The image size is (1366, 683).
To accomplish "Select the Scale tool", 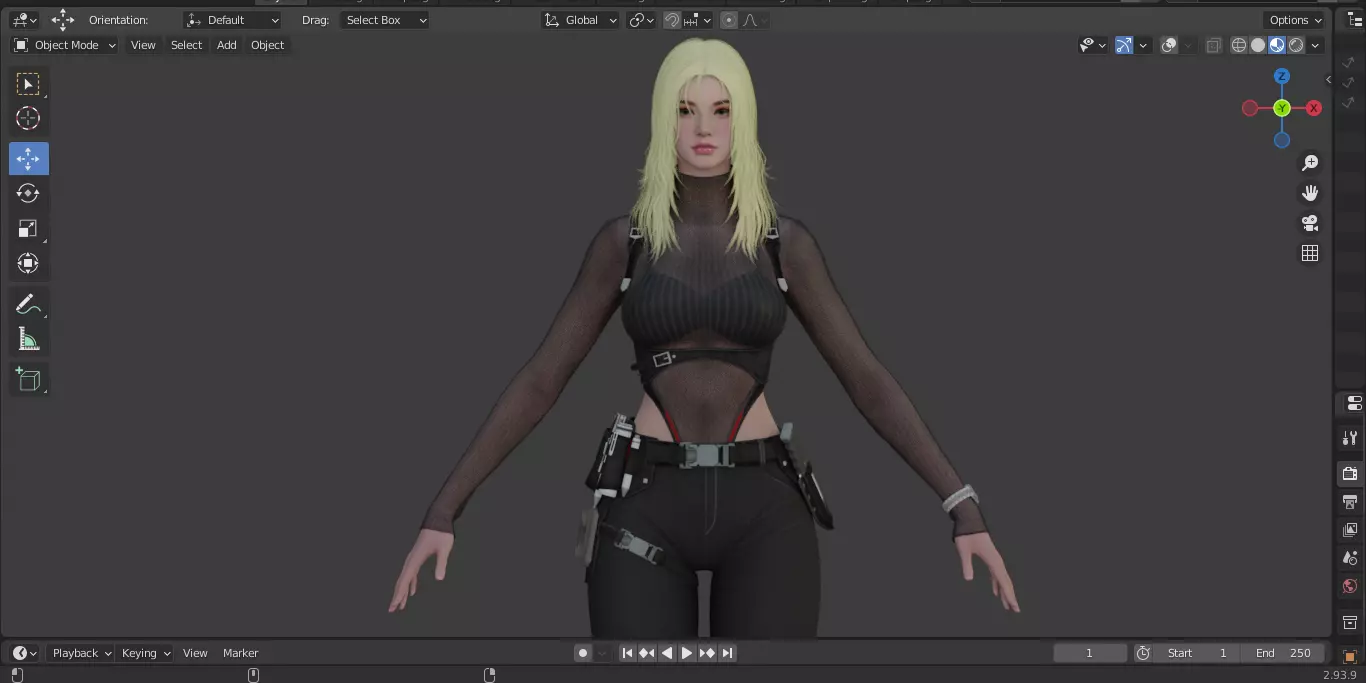I will 28,229.
